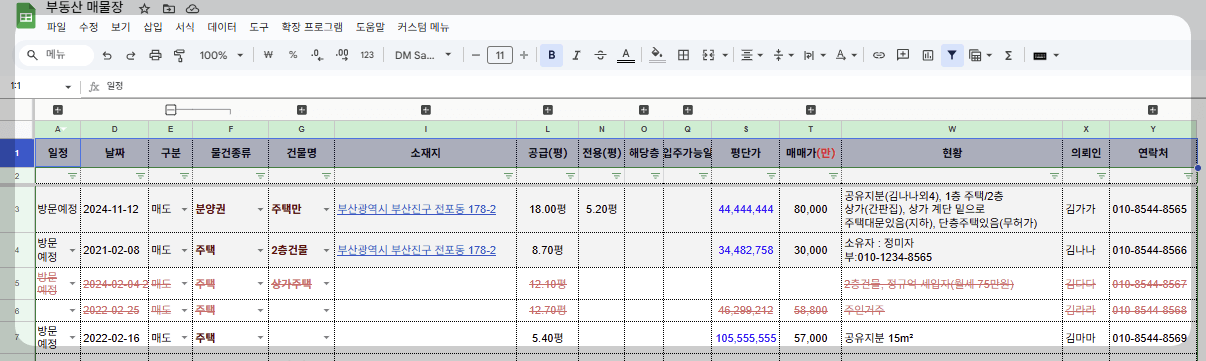Move the document to a folder
The width and height of the screenshot is (1206, 361).
(x=169, y=8)
